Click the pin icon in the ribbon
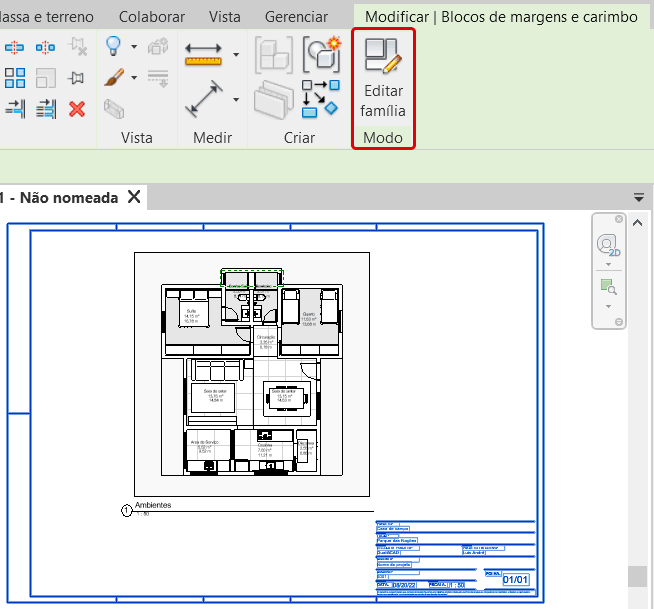This screenshot has width=654, height=609. click(x=77, y=78)
